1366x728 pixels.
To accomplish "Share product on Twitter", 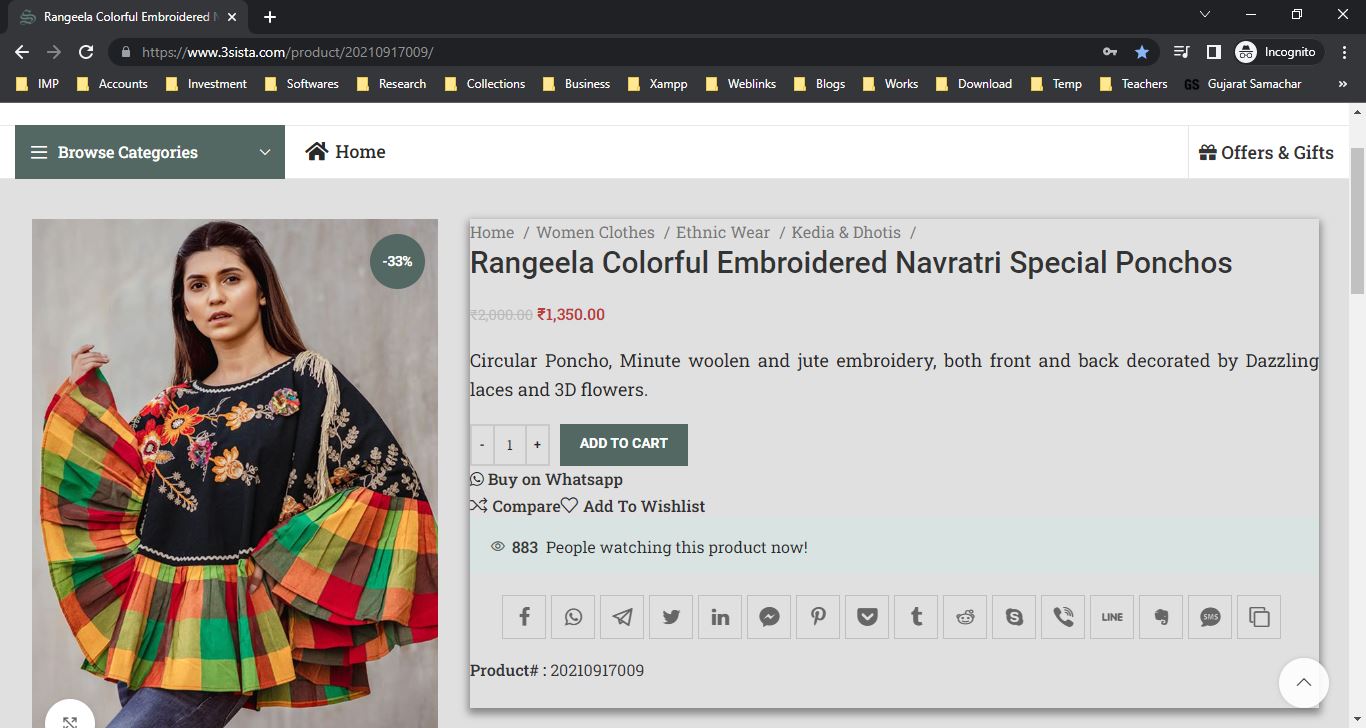I will click(671, 617).
